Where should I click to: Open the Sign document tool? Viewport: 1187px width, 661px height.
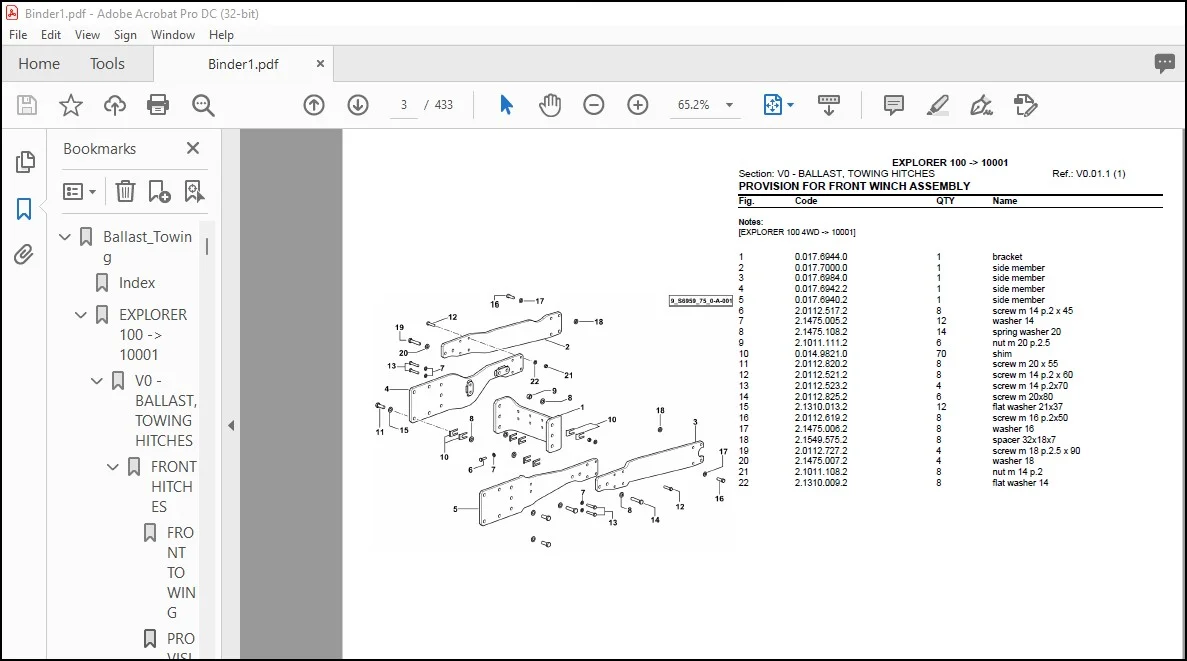click(981, 105)
